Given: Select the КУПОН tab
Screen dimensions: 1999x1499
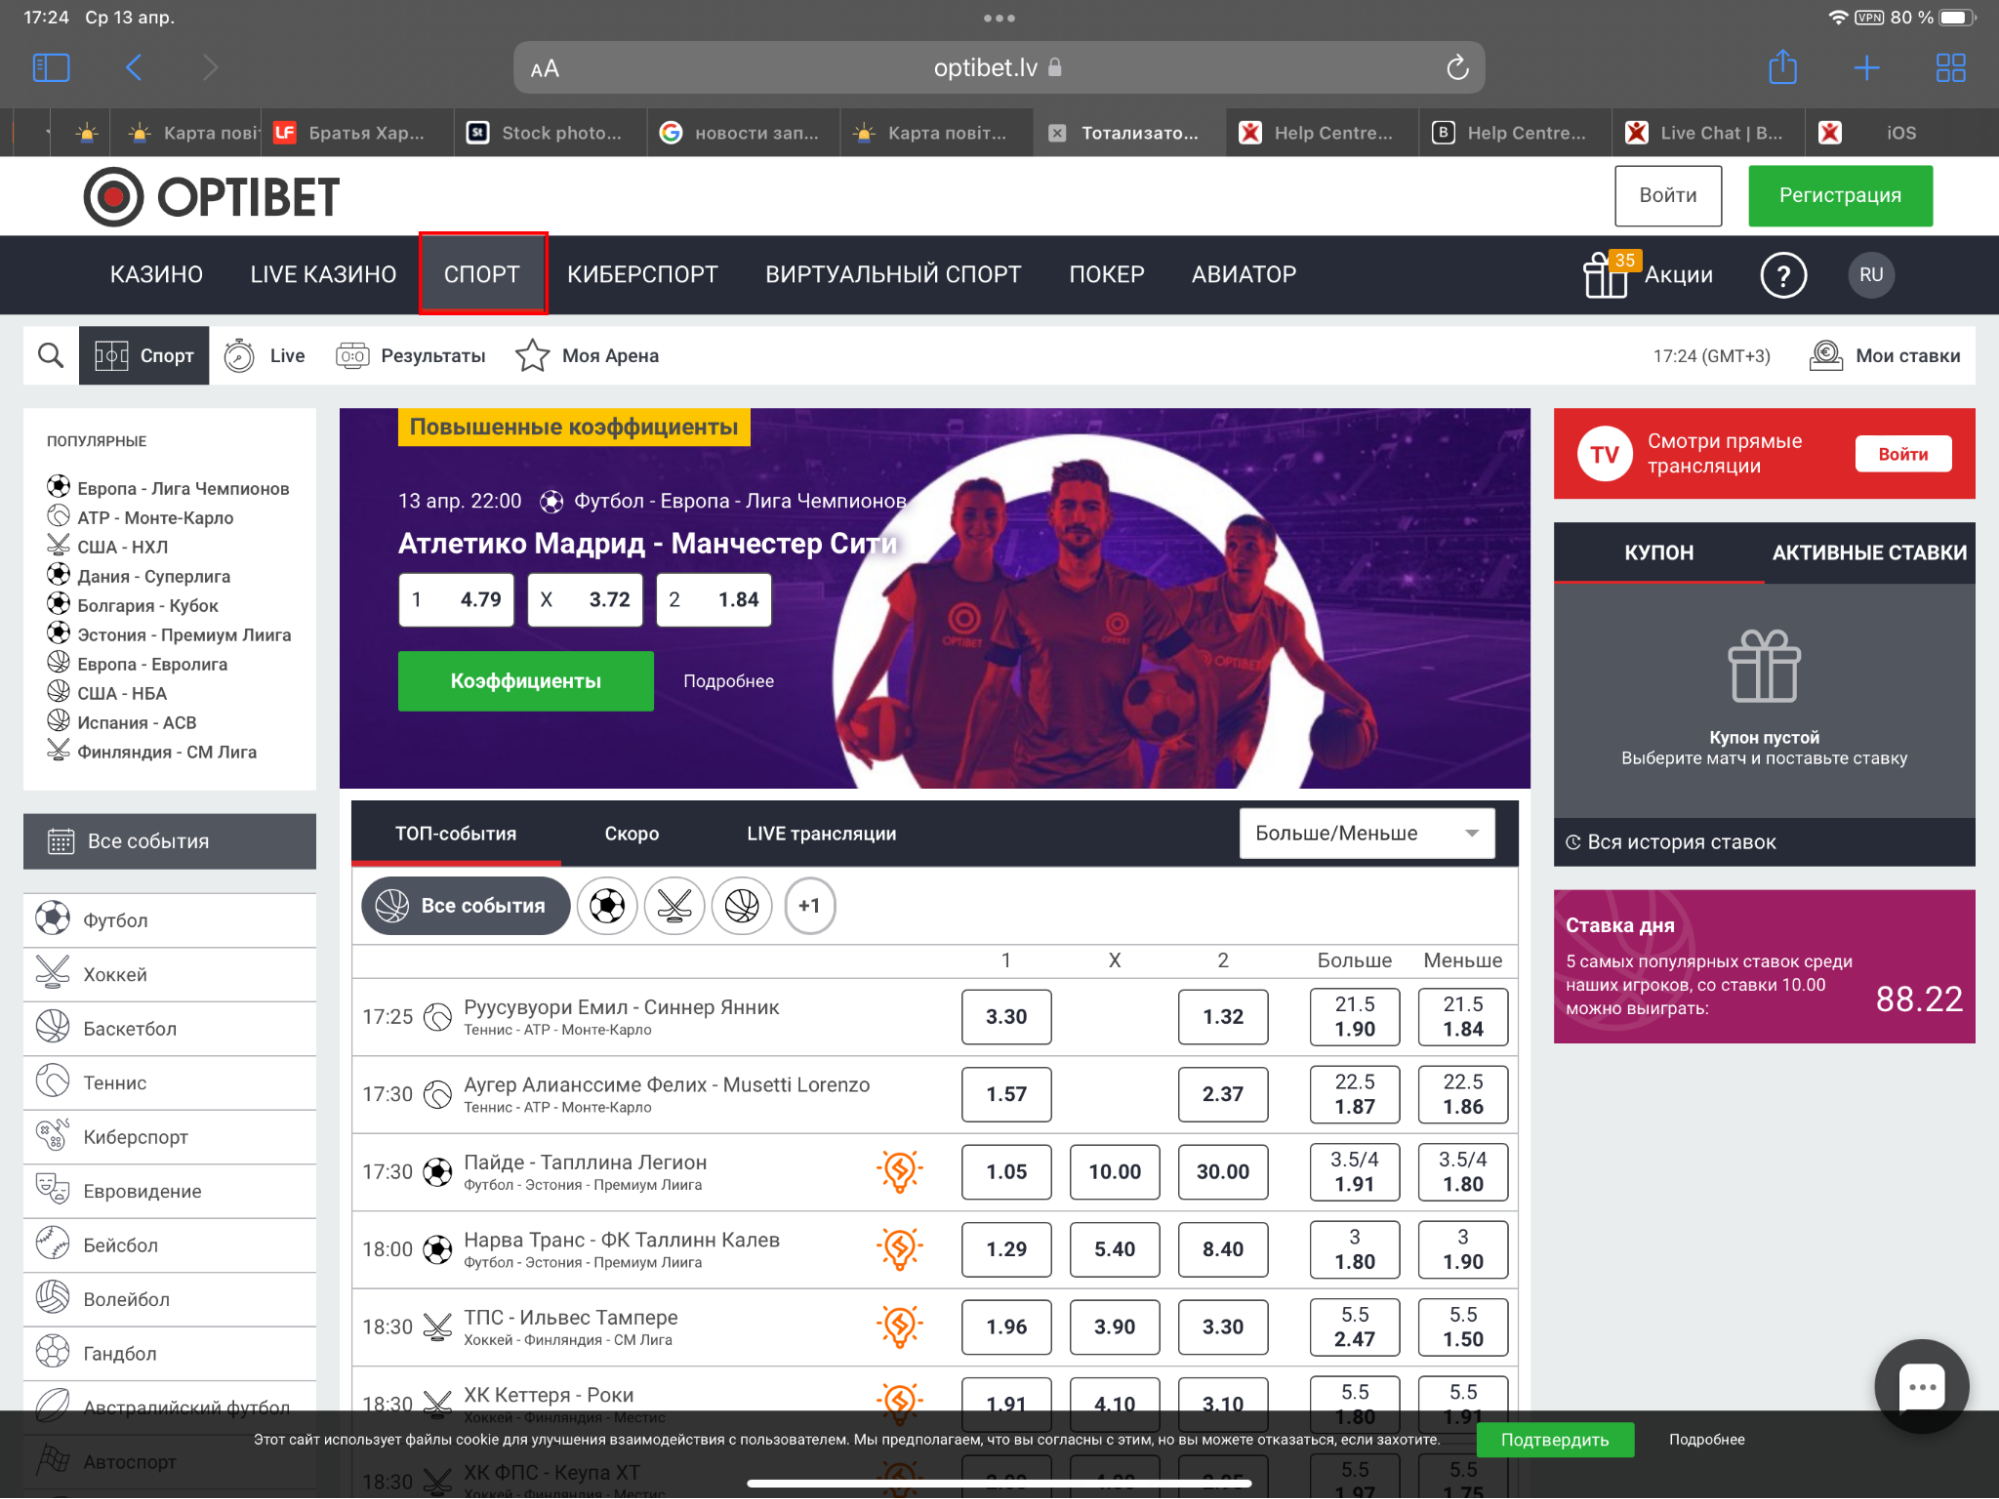Looking at the screenshot, I should coord(1658,552).
